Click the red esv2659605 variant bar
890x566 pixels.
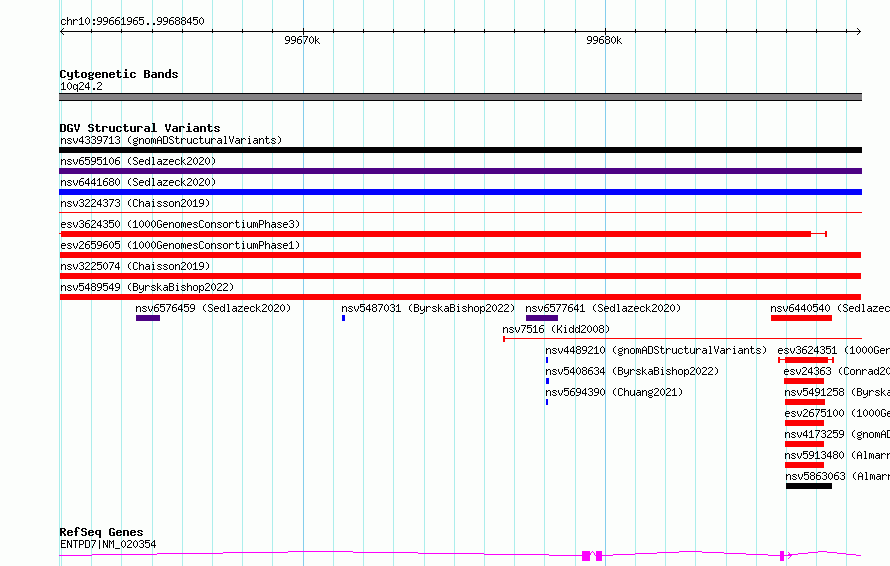(460, 255)
